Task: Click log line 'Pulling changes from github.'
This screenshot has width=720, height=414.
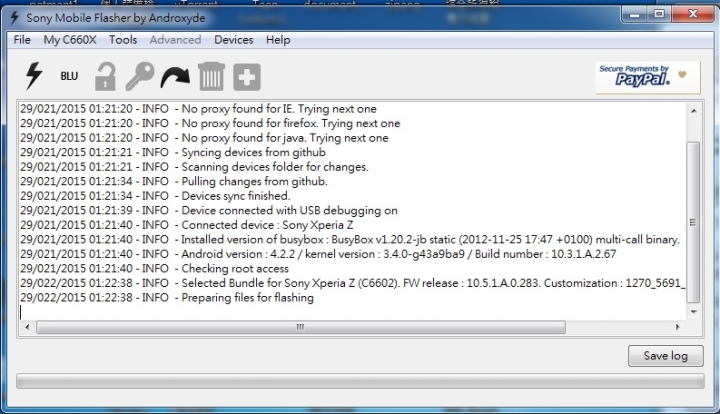Action: pyautogui.click(x=174, y=181)
